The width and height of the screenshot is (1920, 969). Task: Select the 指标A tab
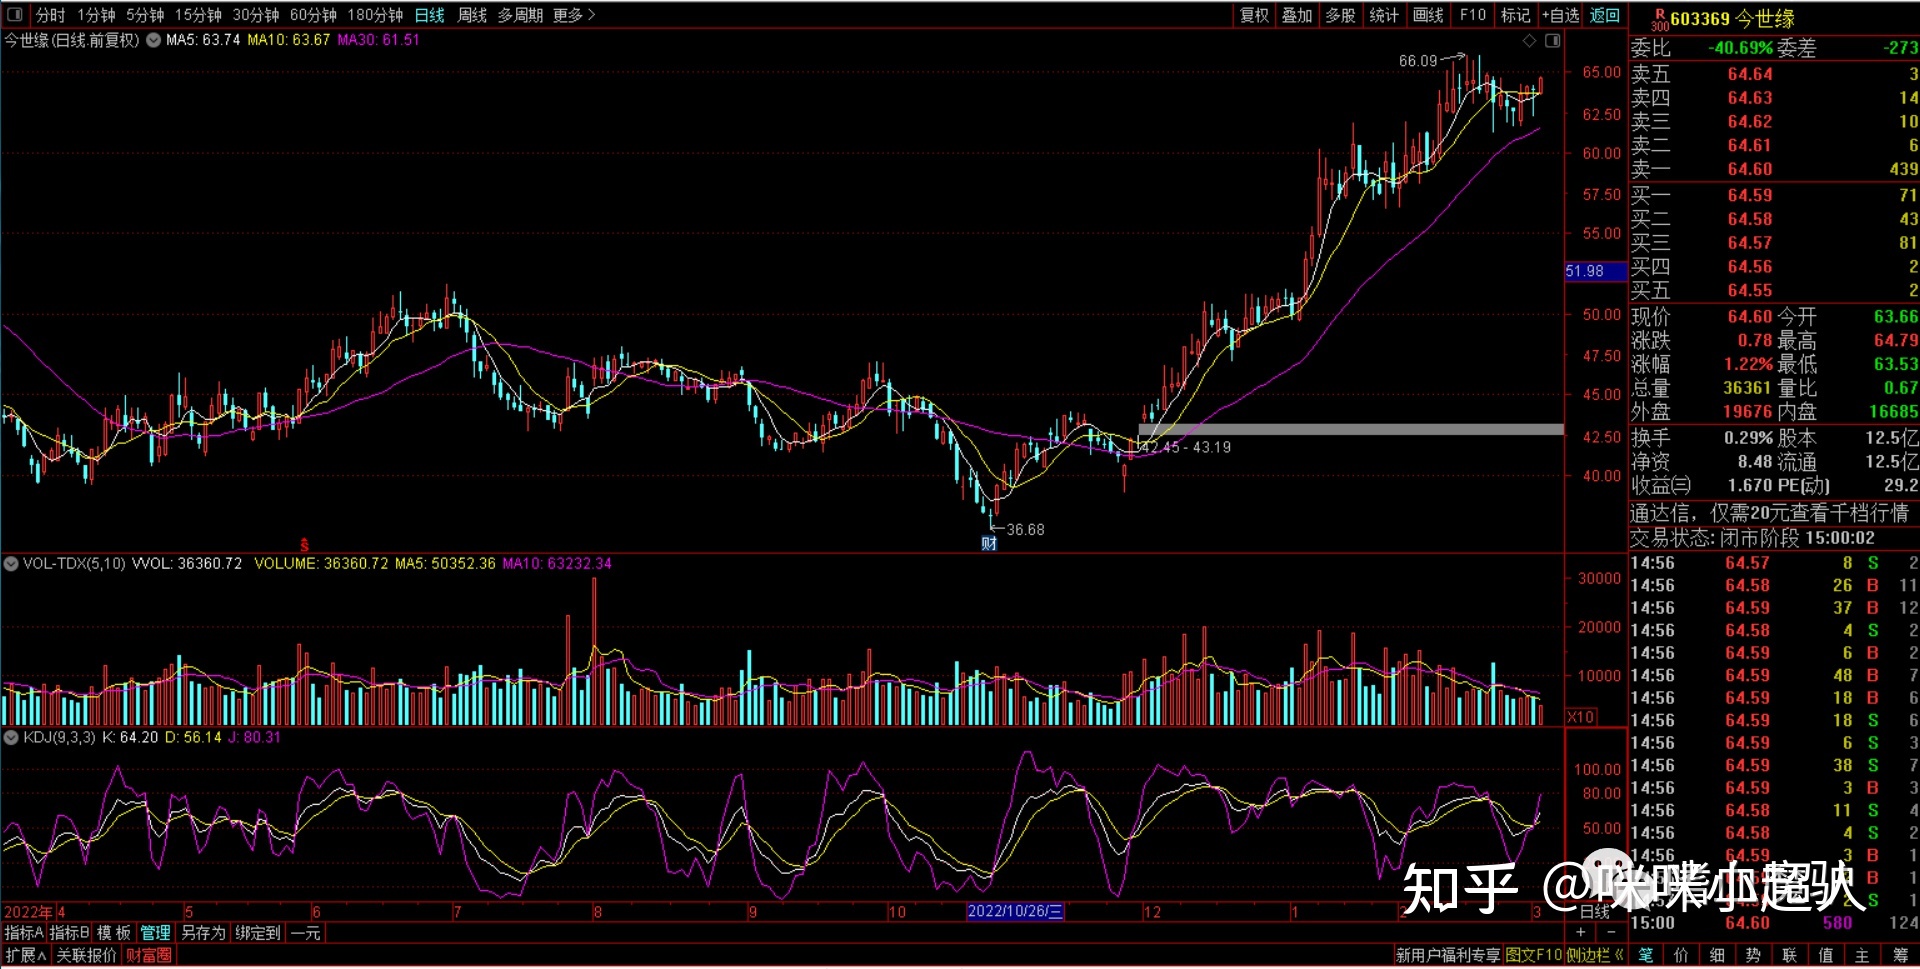coord(24,933)
